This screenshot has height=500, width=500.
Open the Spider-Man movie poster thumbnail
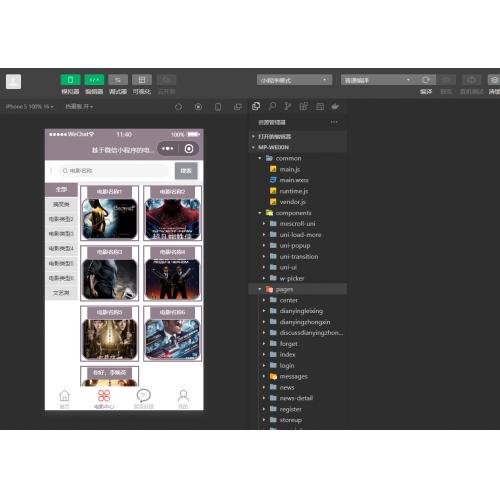coord(173,219)
